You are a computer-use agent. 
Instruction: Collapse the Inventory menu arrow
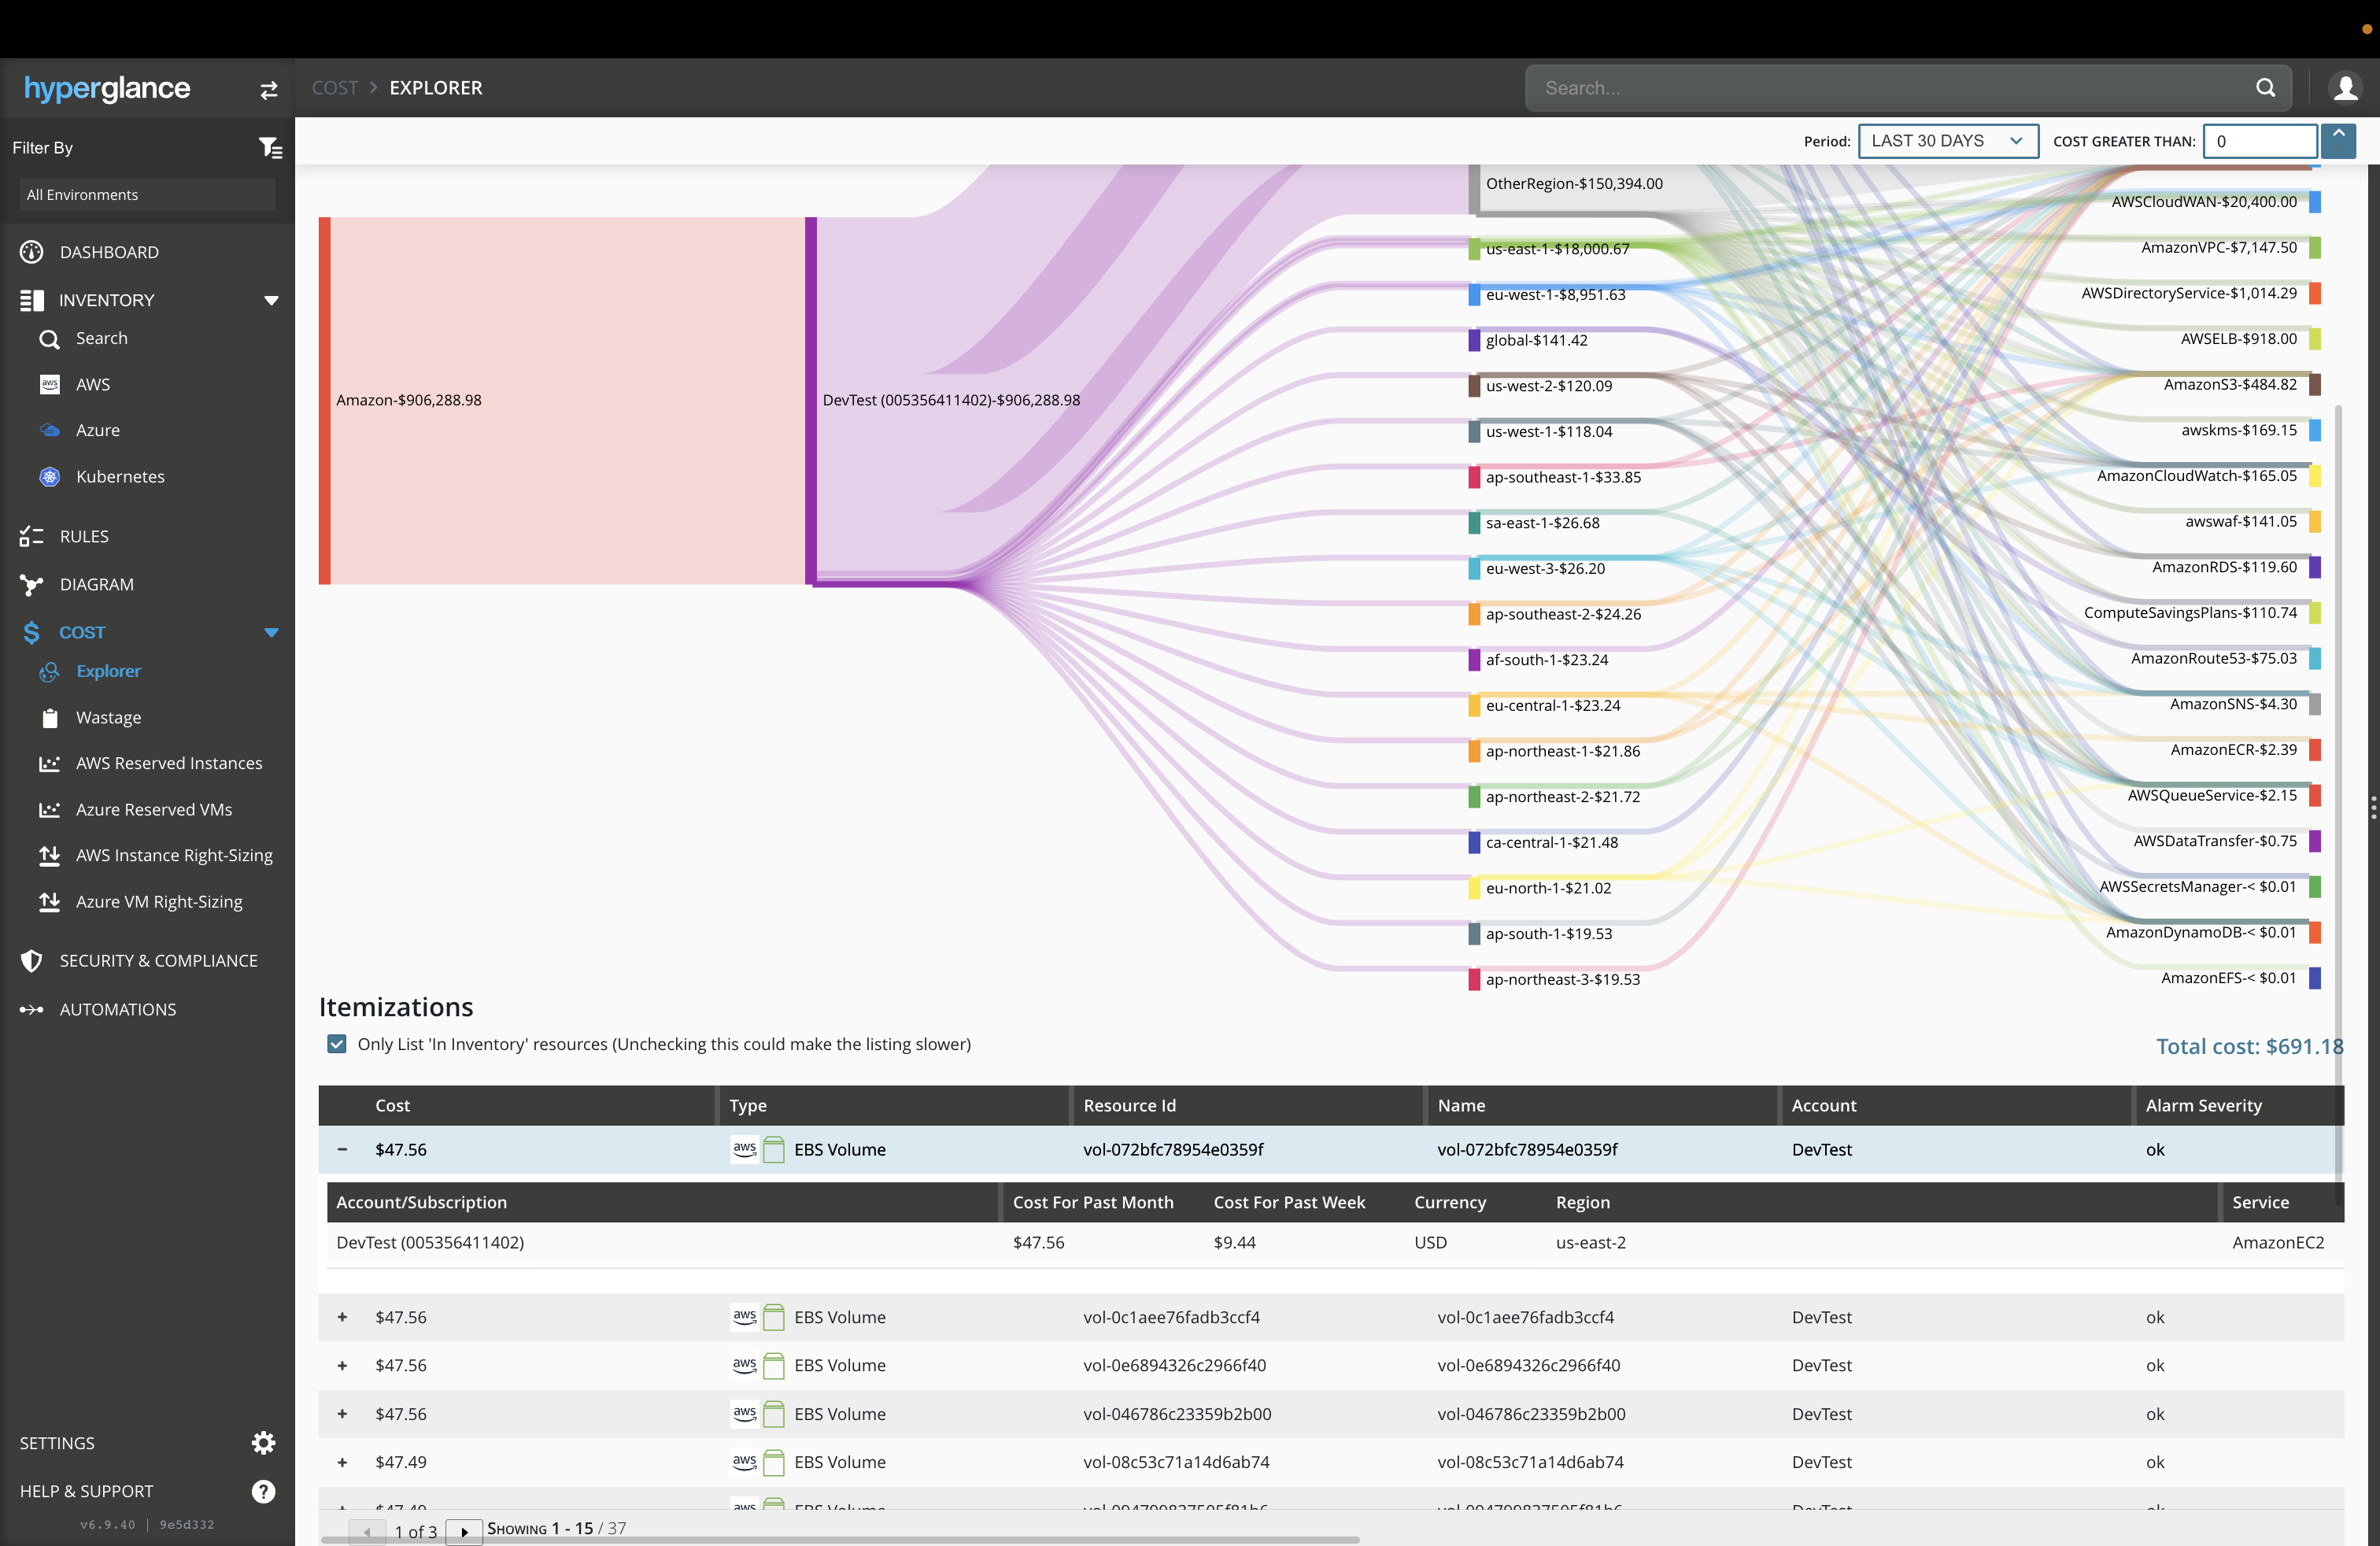point(271,300)
